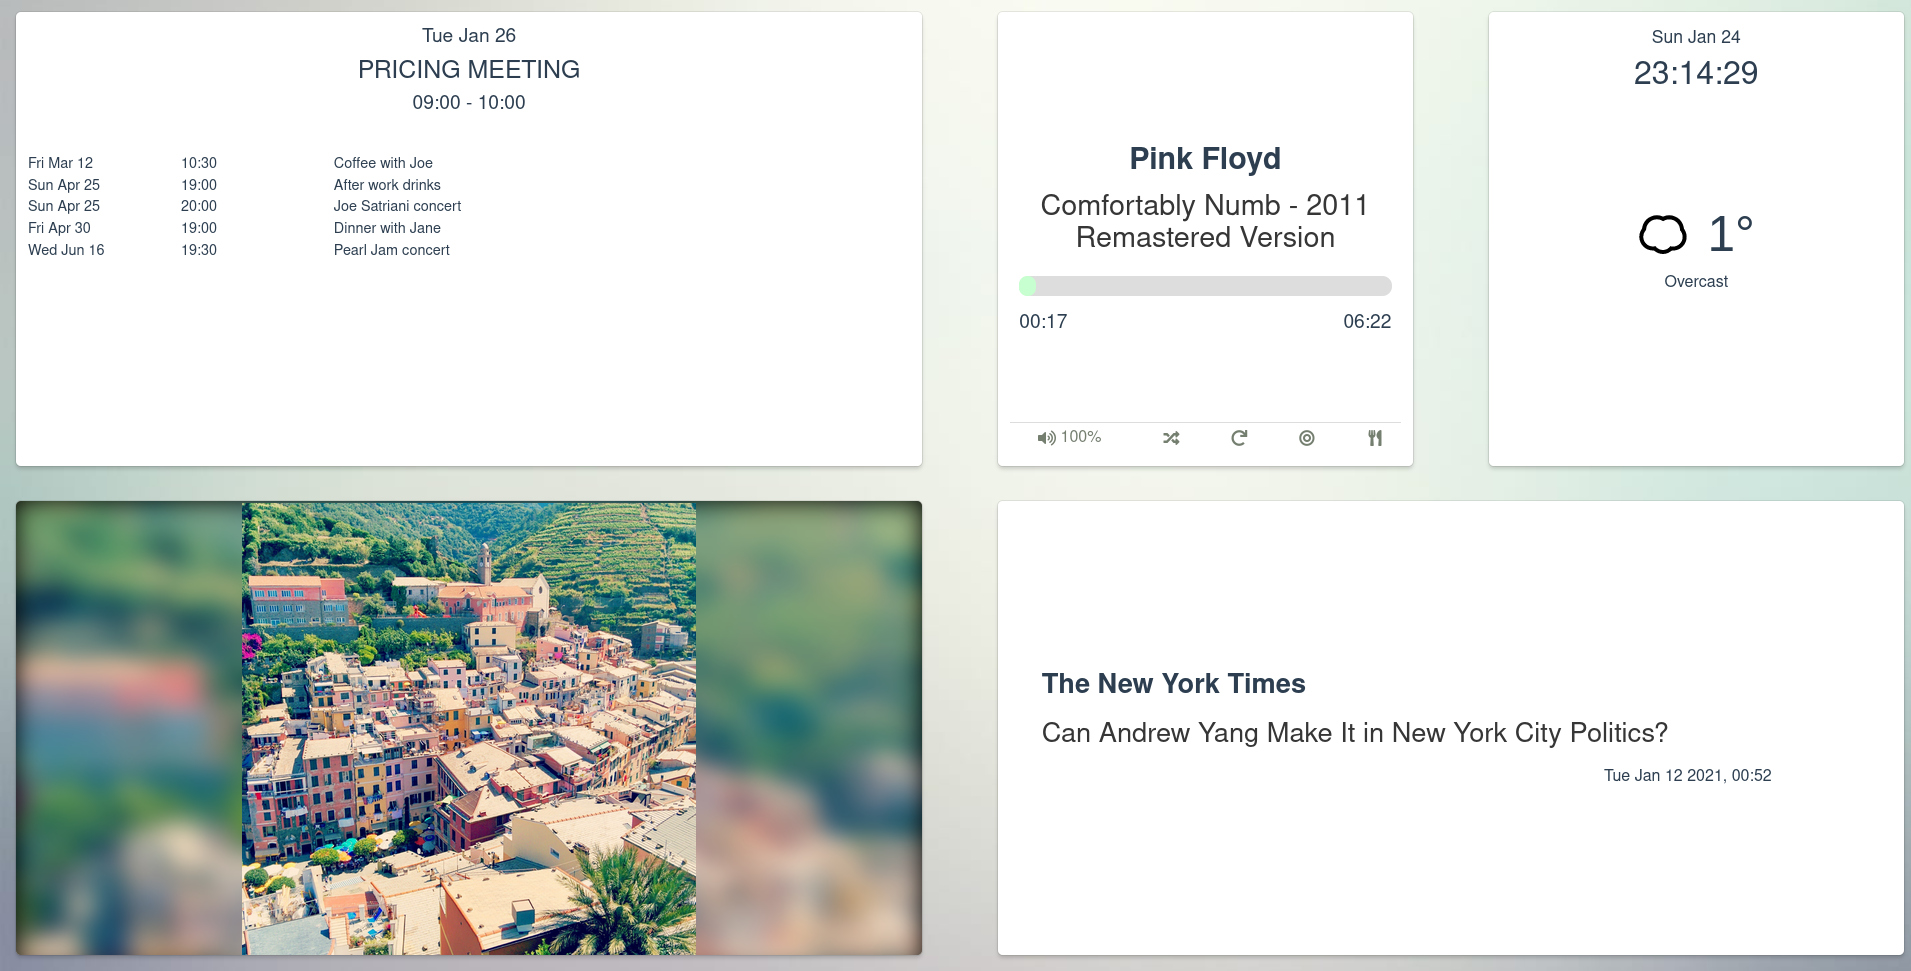Toggle shuffle mode in music player
This screenshot has height=971, width=1911.
[x=1171, y=438]
